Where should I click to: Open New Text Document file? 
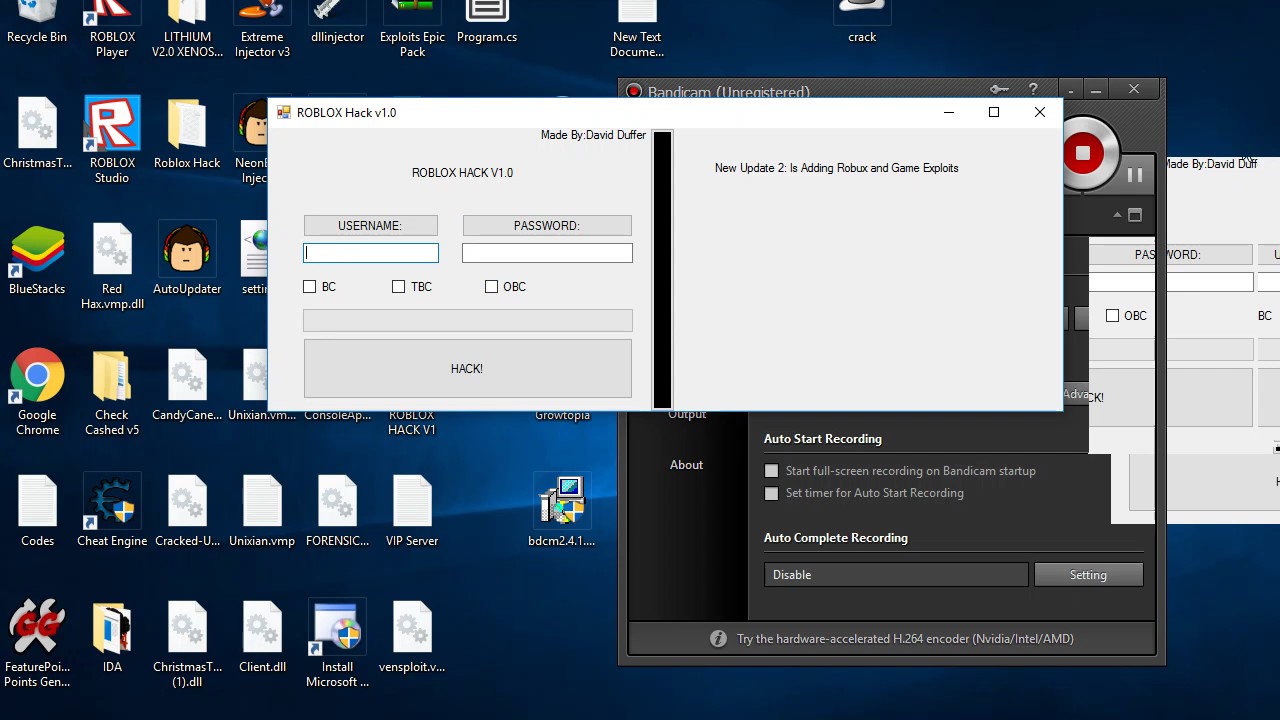637,28
